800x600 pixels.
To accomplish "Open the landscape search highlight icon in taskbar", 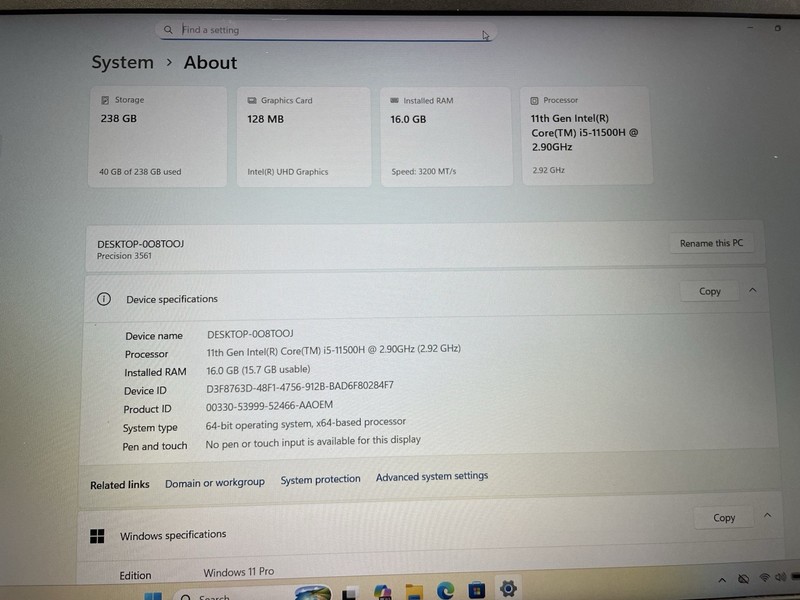I will click(312, 592).
